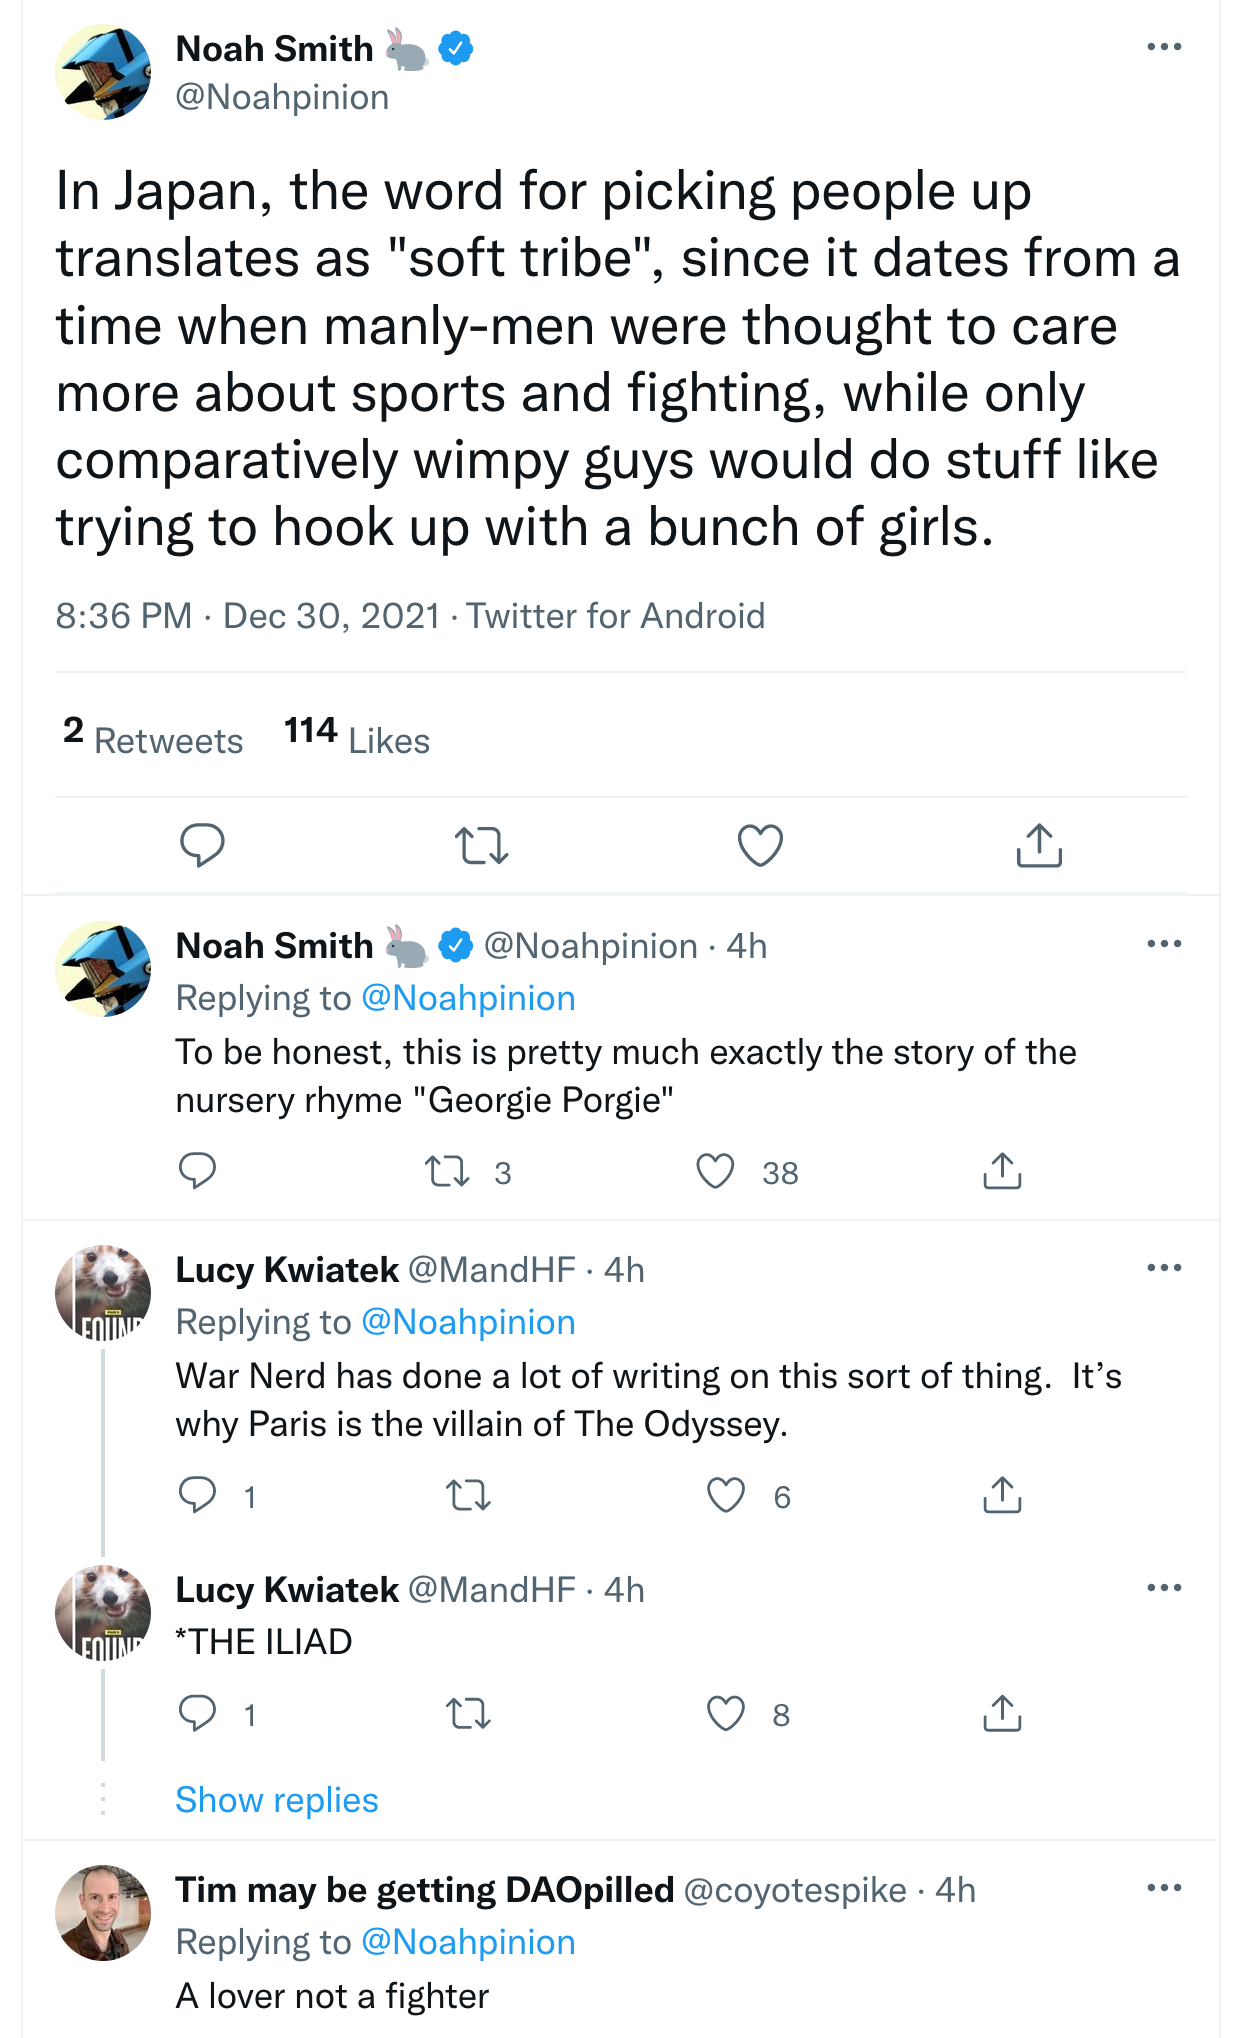View the list of 114 Likes
Screen dimensions: 1242x2038
point(357,739)
